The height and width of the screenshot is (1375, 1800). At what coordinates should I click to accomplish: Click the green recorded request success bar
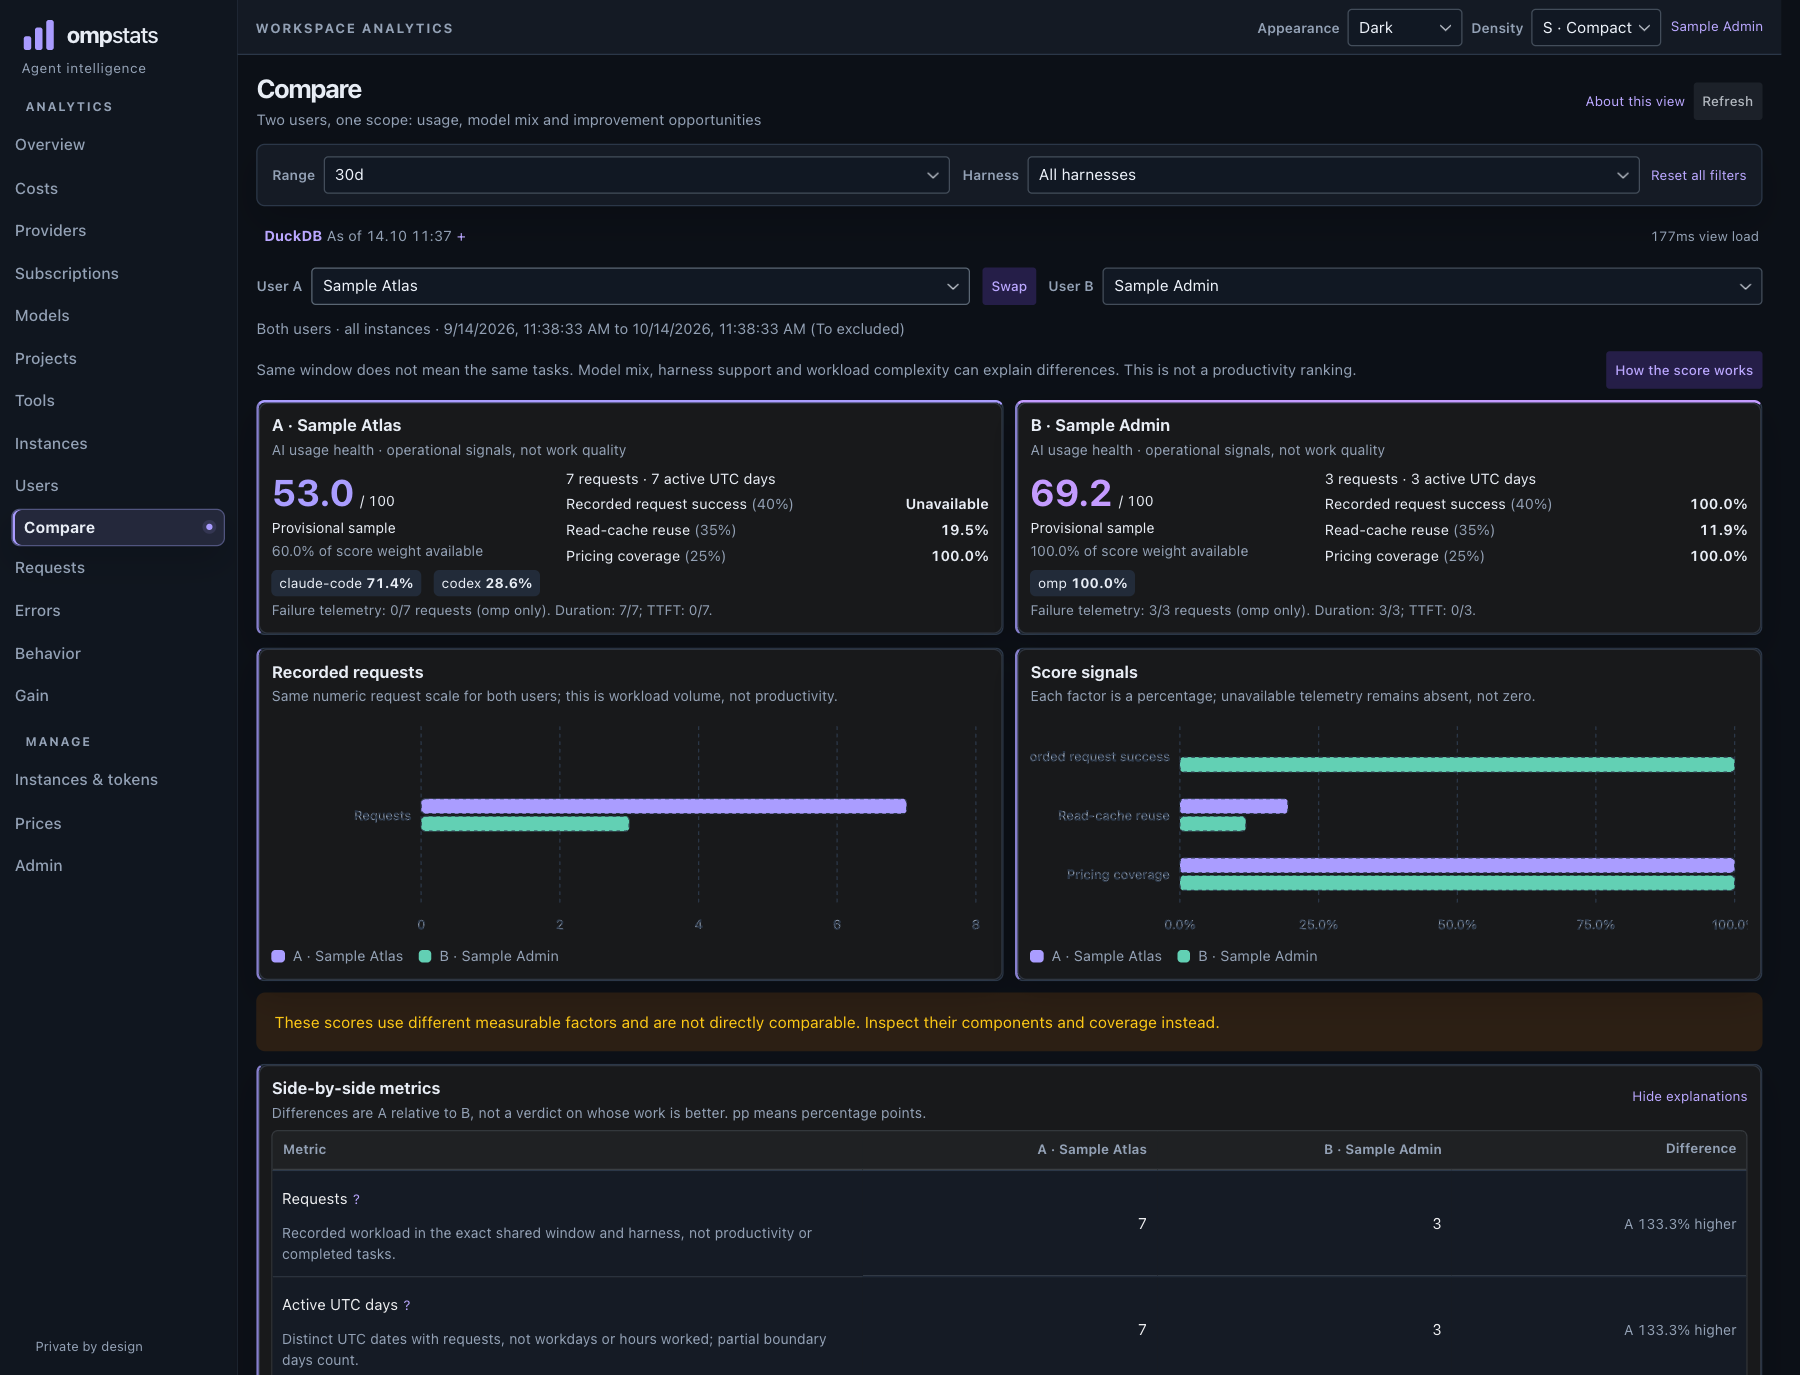(x=1457, y=765)
